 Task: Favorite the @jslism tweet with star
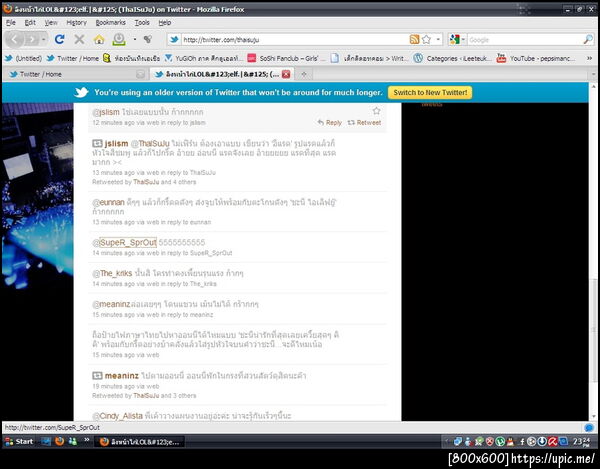tap(377, 111)
